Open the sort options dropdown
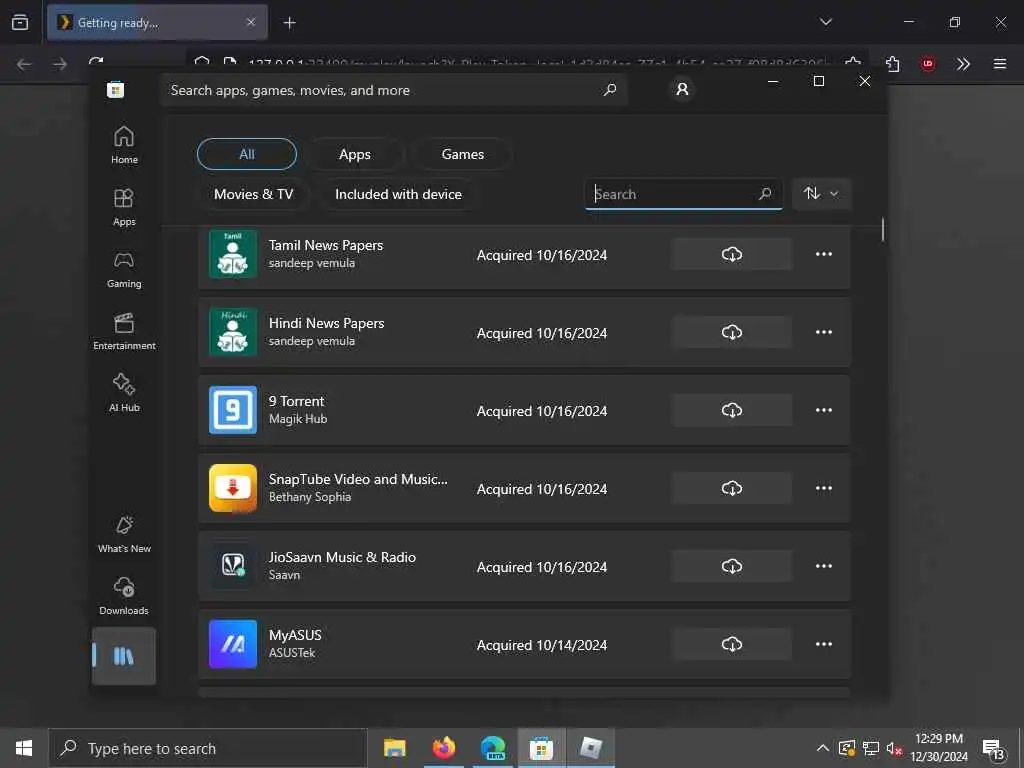Viewport: 1024px width, 768px height. [x=821, y=193]
